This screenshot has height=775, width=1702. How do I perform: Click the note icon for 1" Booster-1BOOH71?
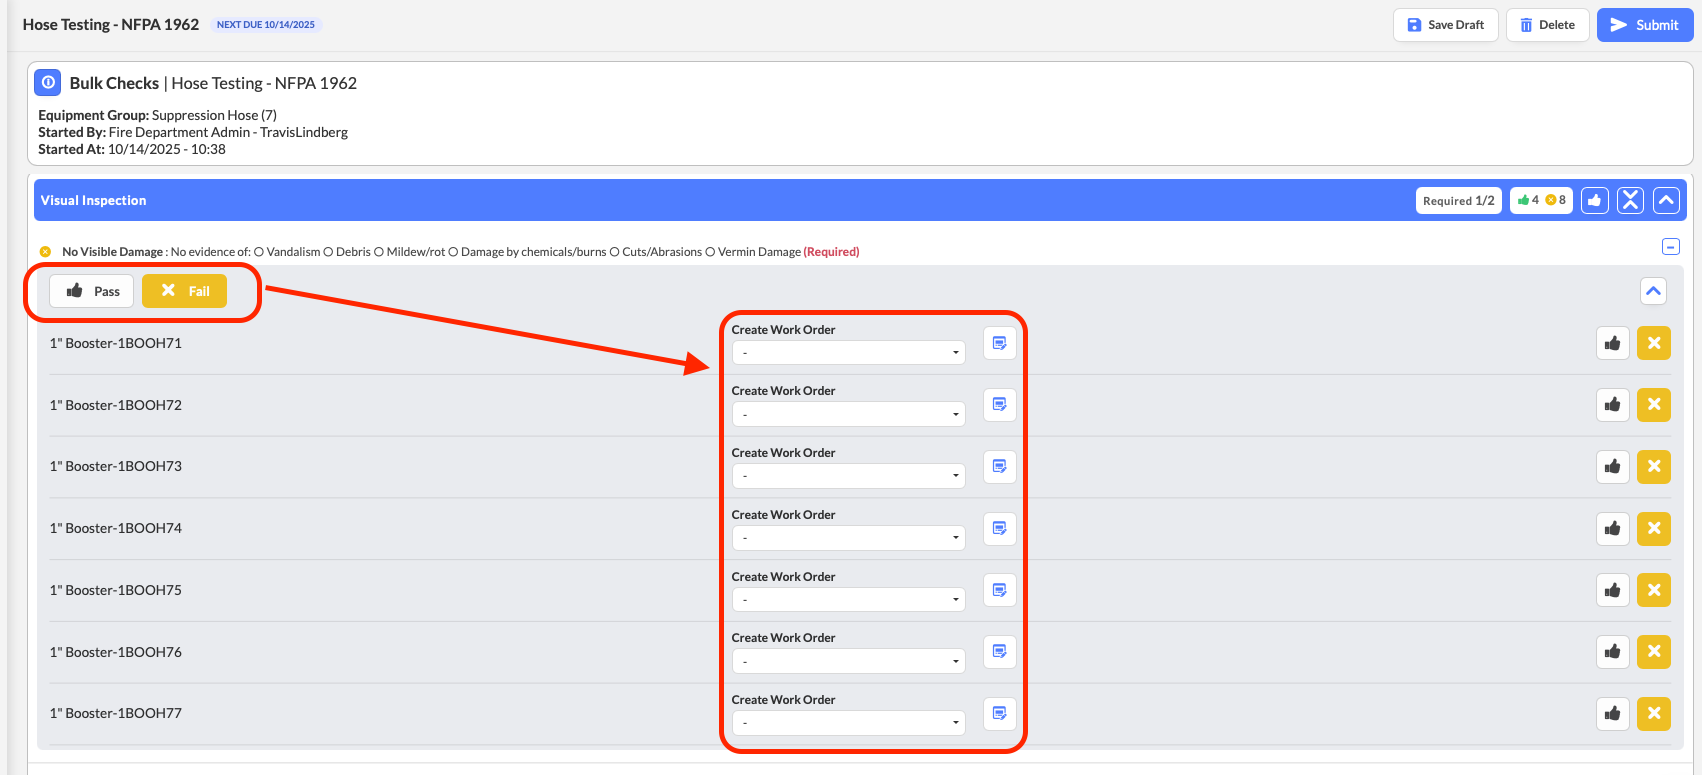point(999,343)
